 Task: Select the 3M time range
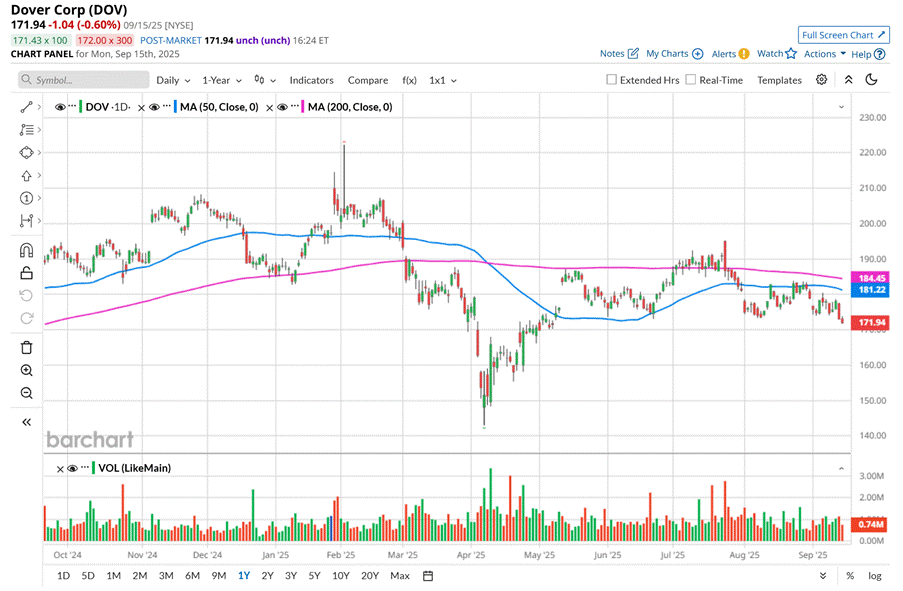point(166,575)
